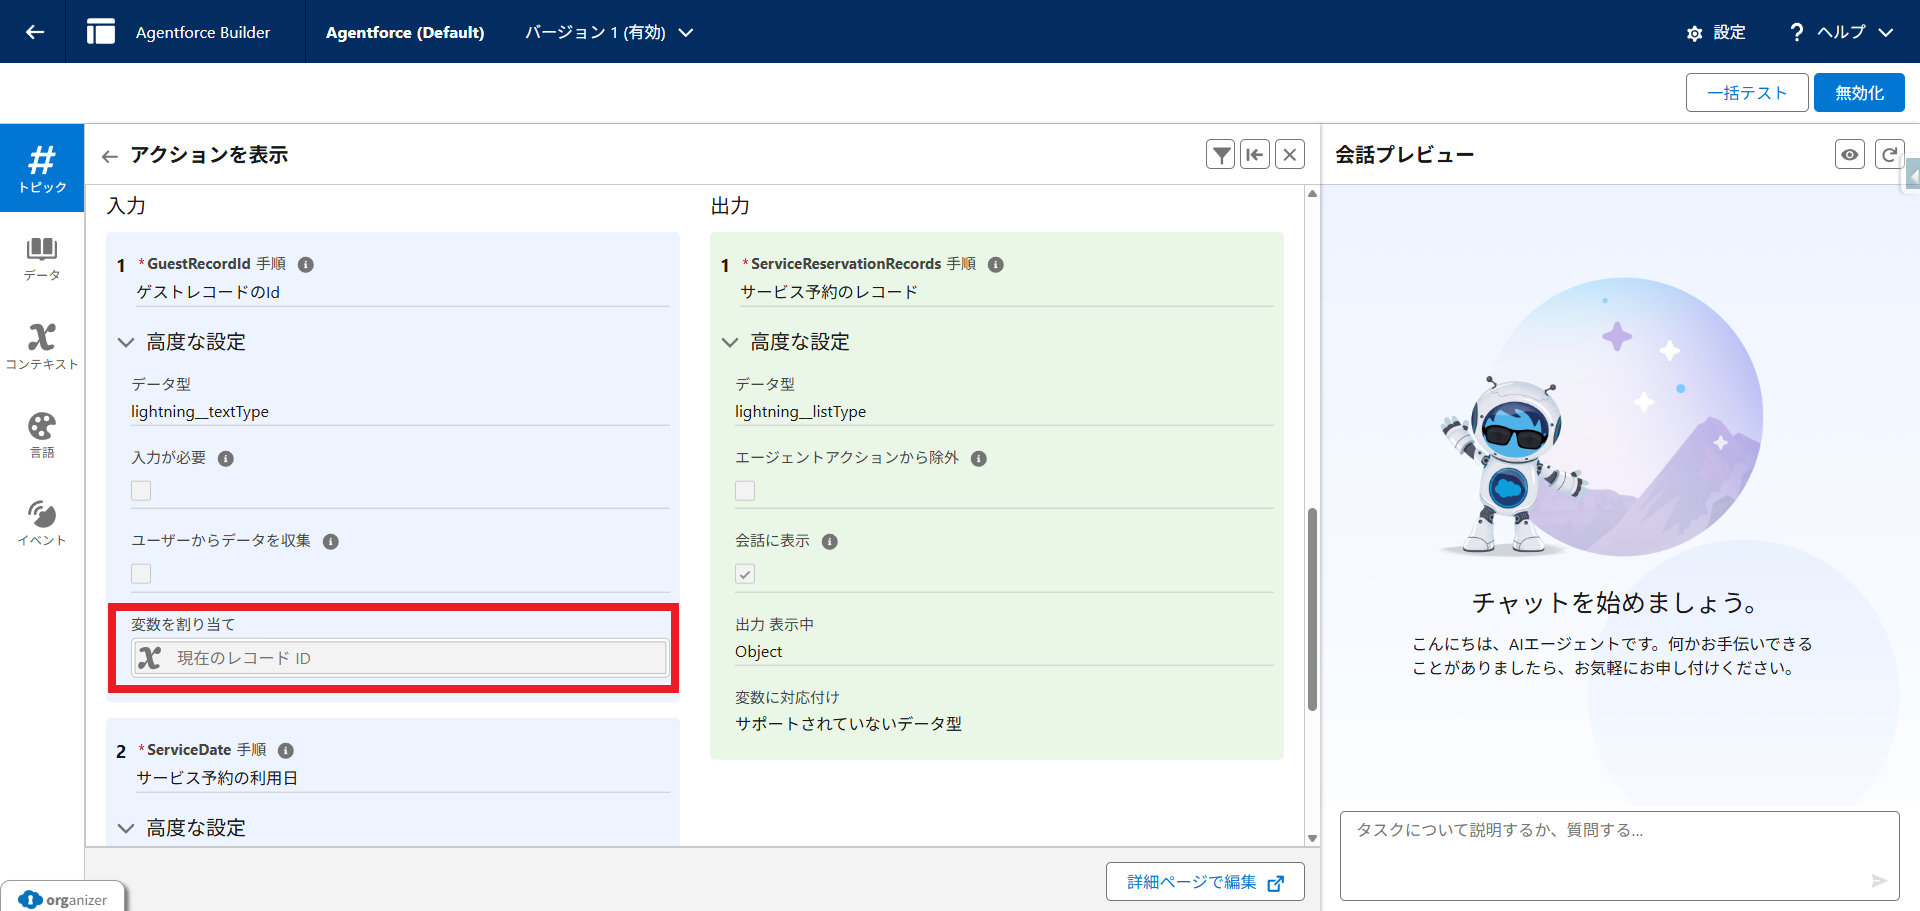This screenshot has width=1920, height=911.
Task: Open the ヘルプ help menu
Action: click(1841, 32)
